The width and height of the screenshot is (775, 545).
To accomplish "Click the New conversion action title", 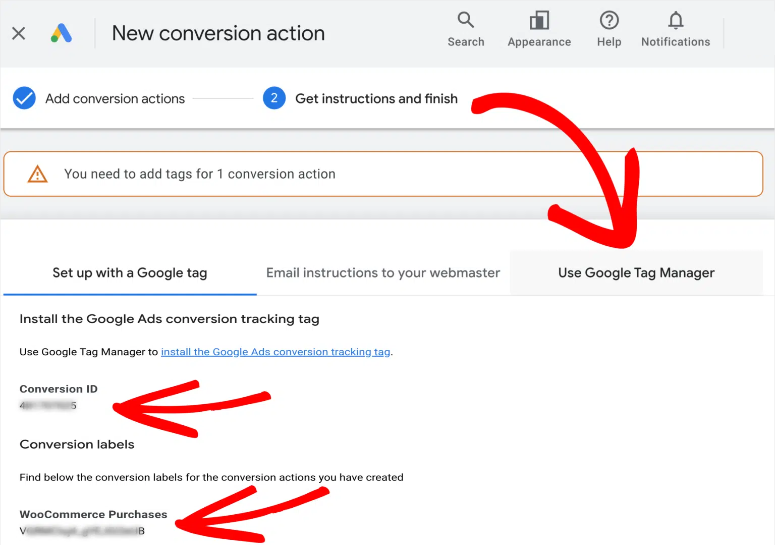I will pyautogui.click(x=218, y=34).
